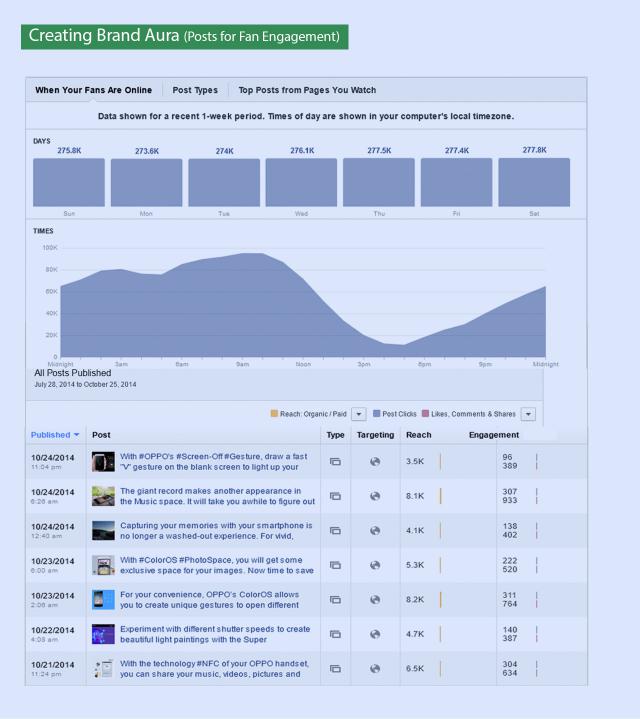
Task: Select the Wednesday bar showing 276.1K
Action: pyautogui.click(x=301, y=181)
